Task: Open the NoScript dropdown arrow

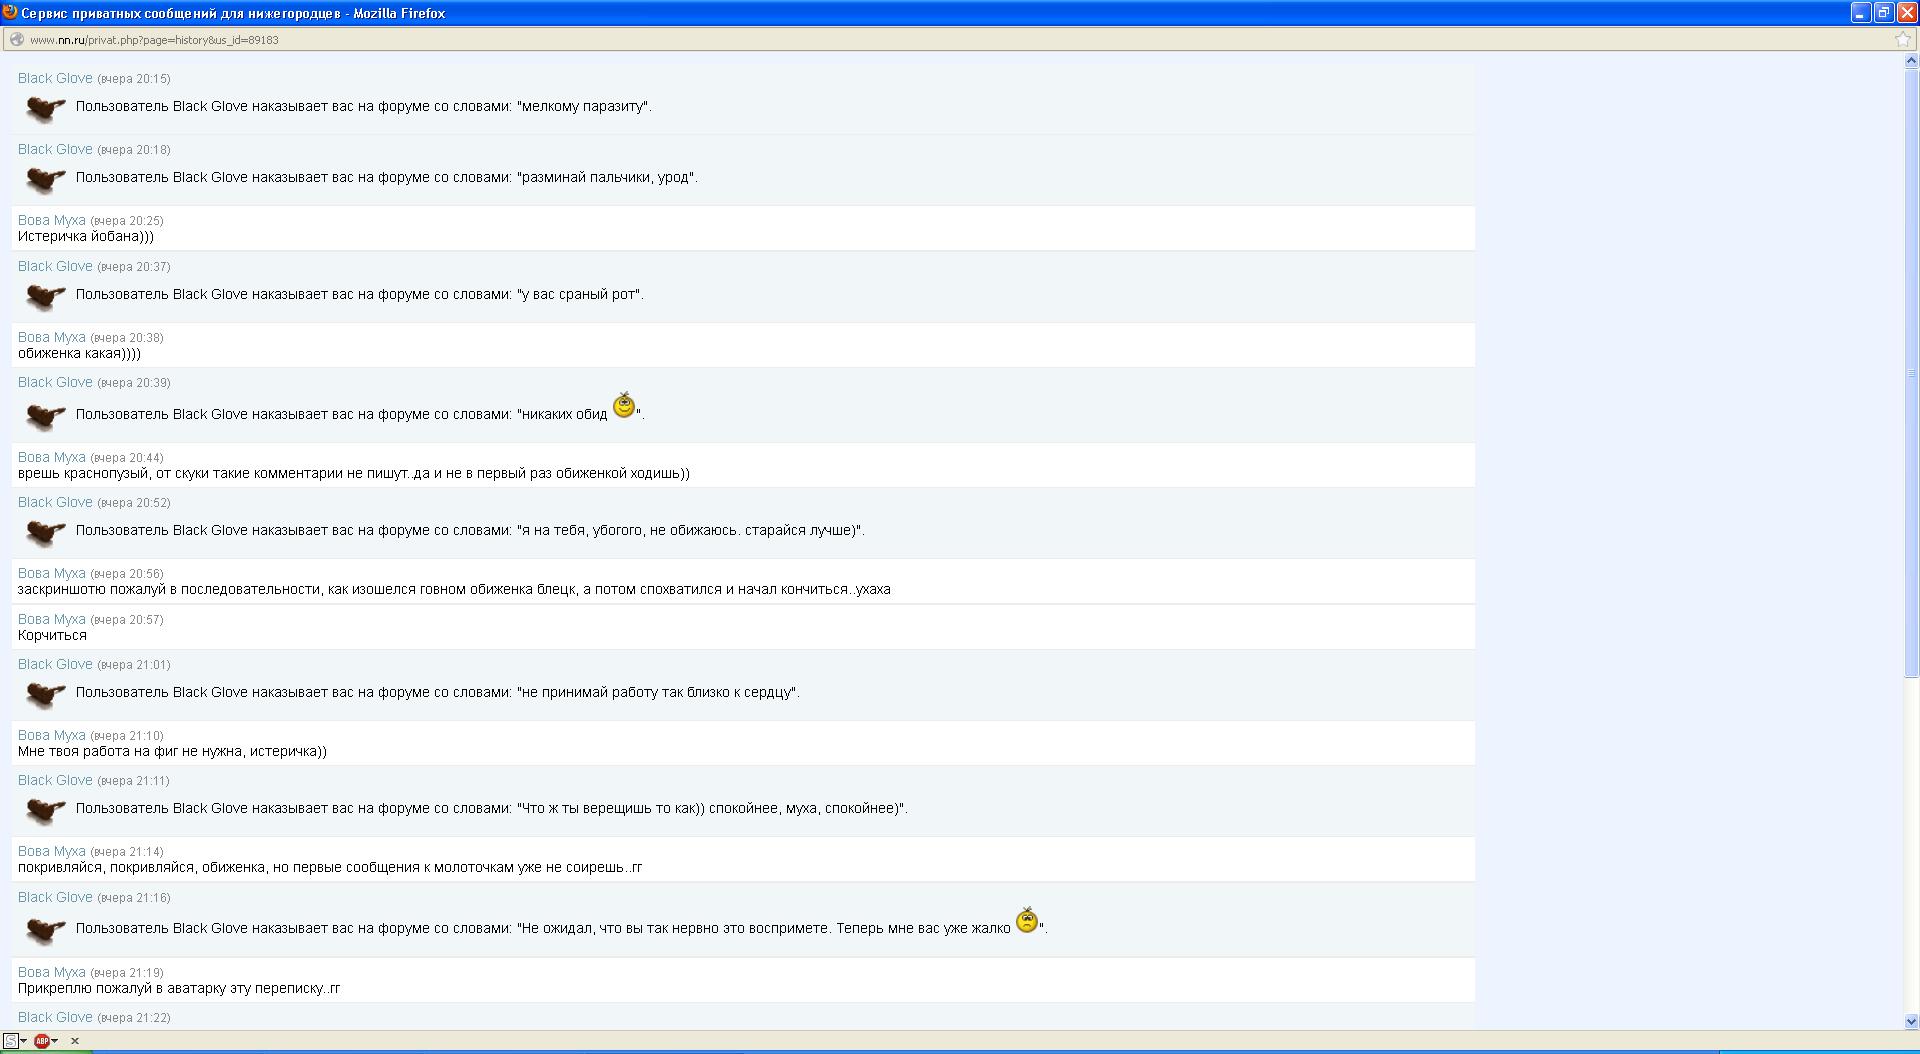Action: click(23, 1041)
